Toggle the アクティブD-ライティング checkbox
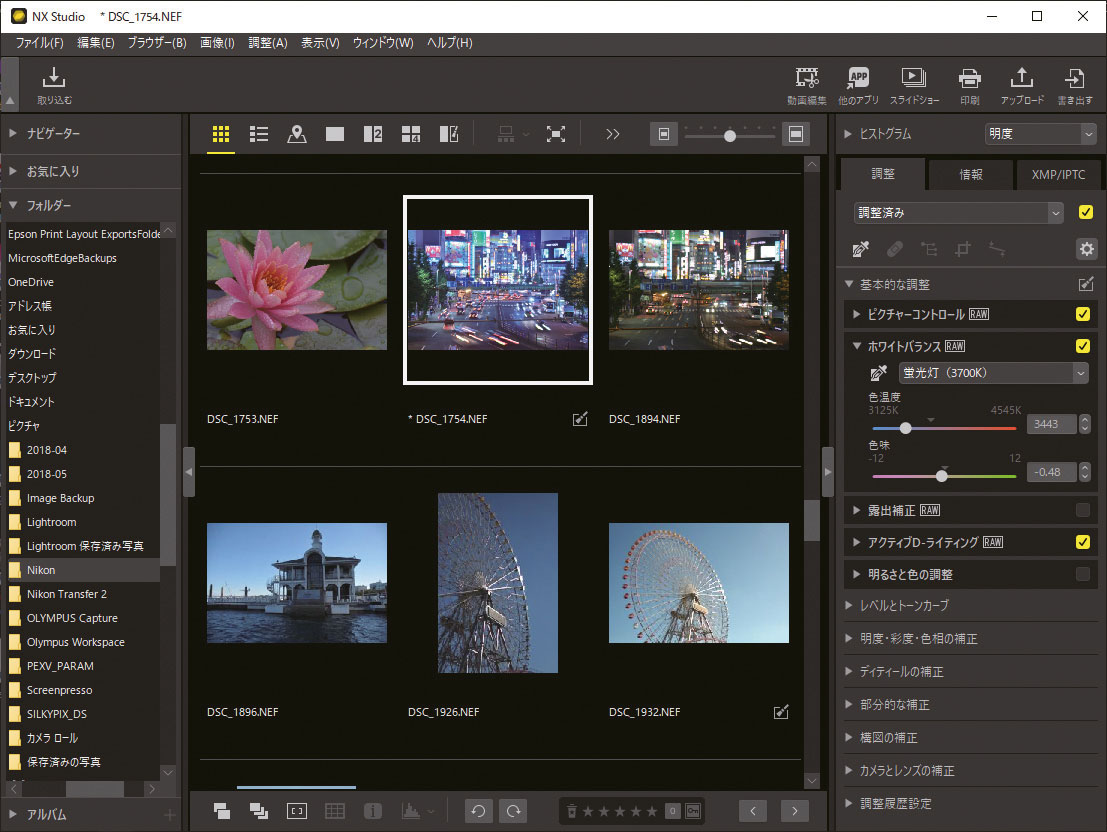Image resolution: width=1107 pixels, height=832 pixels. [x=1082, y=542]
